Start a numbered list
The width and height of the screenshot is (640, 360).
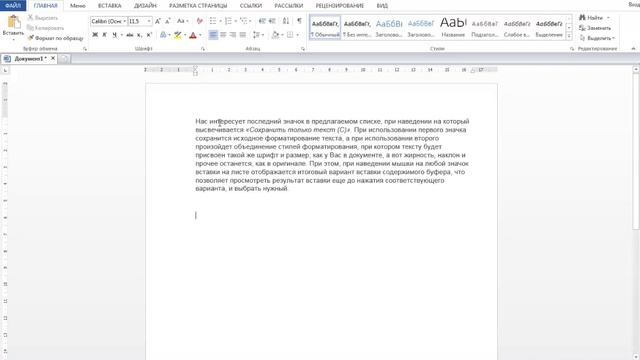coord(228,21)
